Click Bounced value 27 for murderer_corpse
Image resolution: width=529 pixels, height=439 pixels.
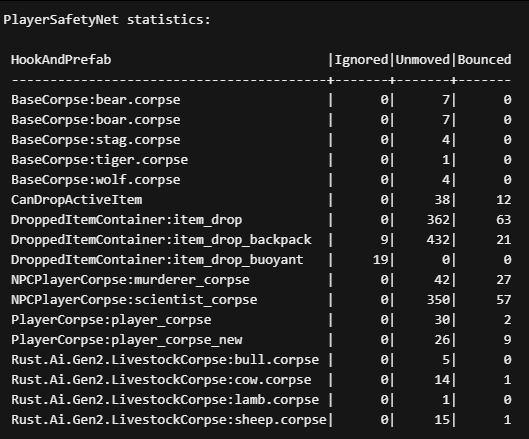point(504,280)
